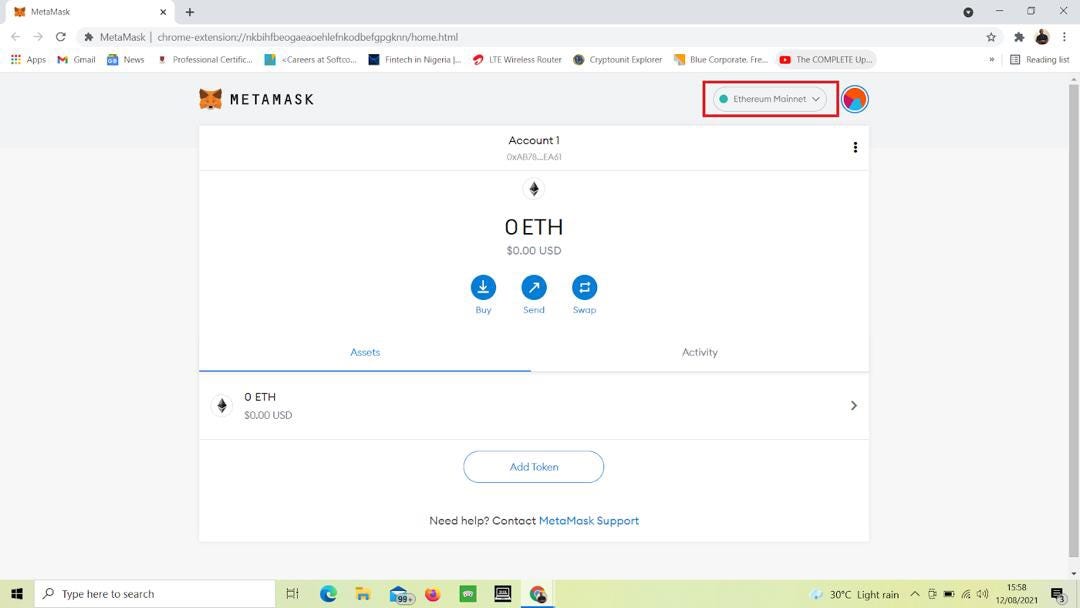Open the Chrome profile avatar
The width and height of the screenshot is (1080, 608).
coord(1042,37)
